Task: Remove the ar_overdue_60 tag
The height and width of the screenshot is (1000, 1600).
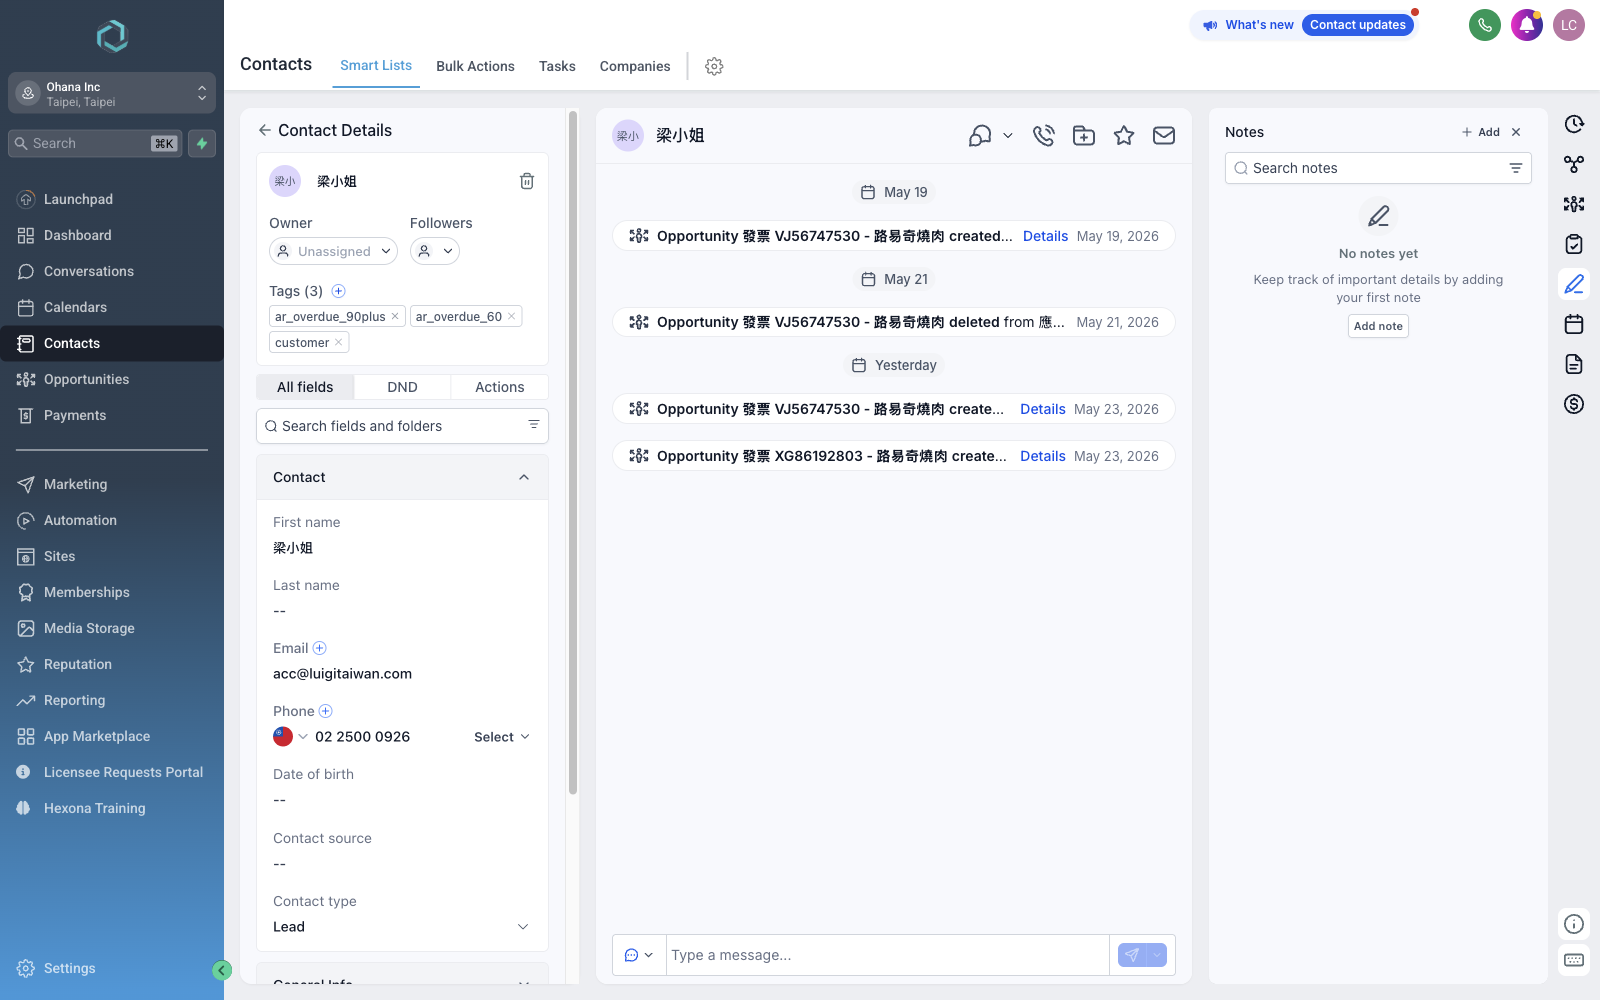Action: pos(512,316)
